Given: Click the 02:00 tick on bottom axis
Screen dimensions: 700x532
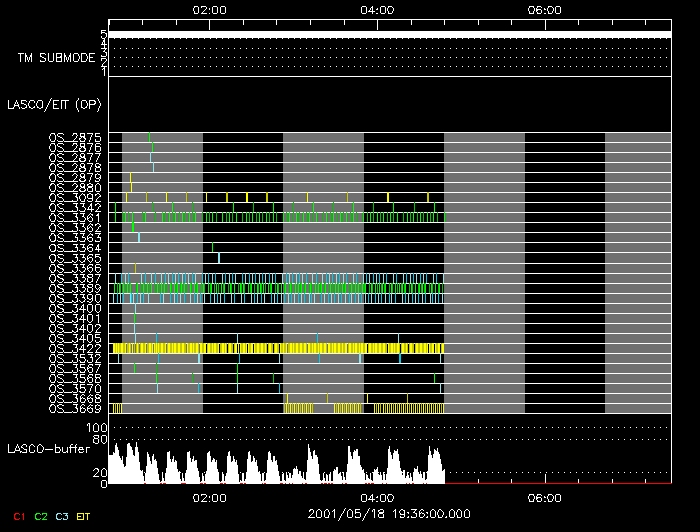Looking at the screenshot, I should 209,497.
